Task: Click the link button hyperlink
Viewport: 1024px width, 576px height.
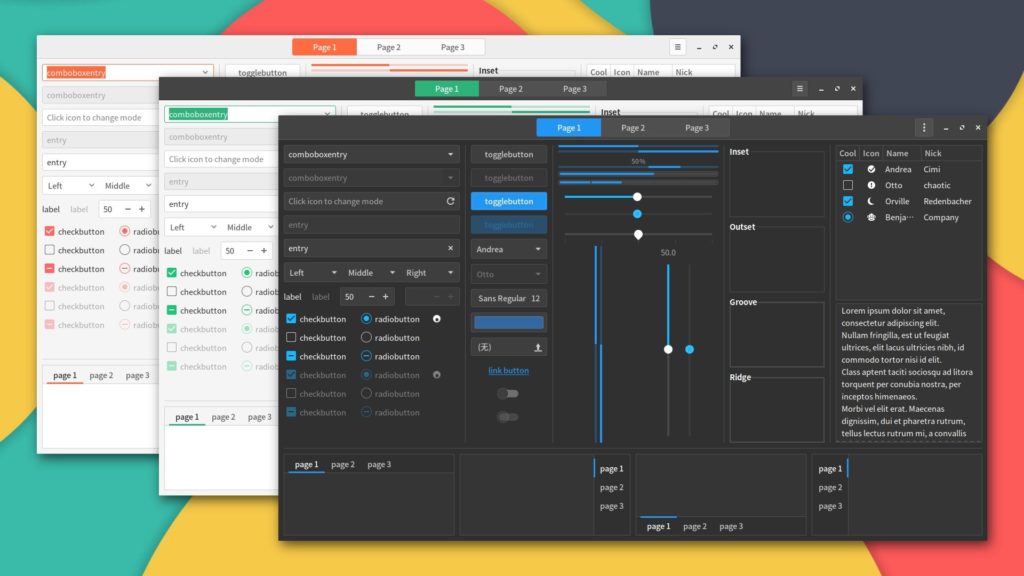Action: 507,368
